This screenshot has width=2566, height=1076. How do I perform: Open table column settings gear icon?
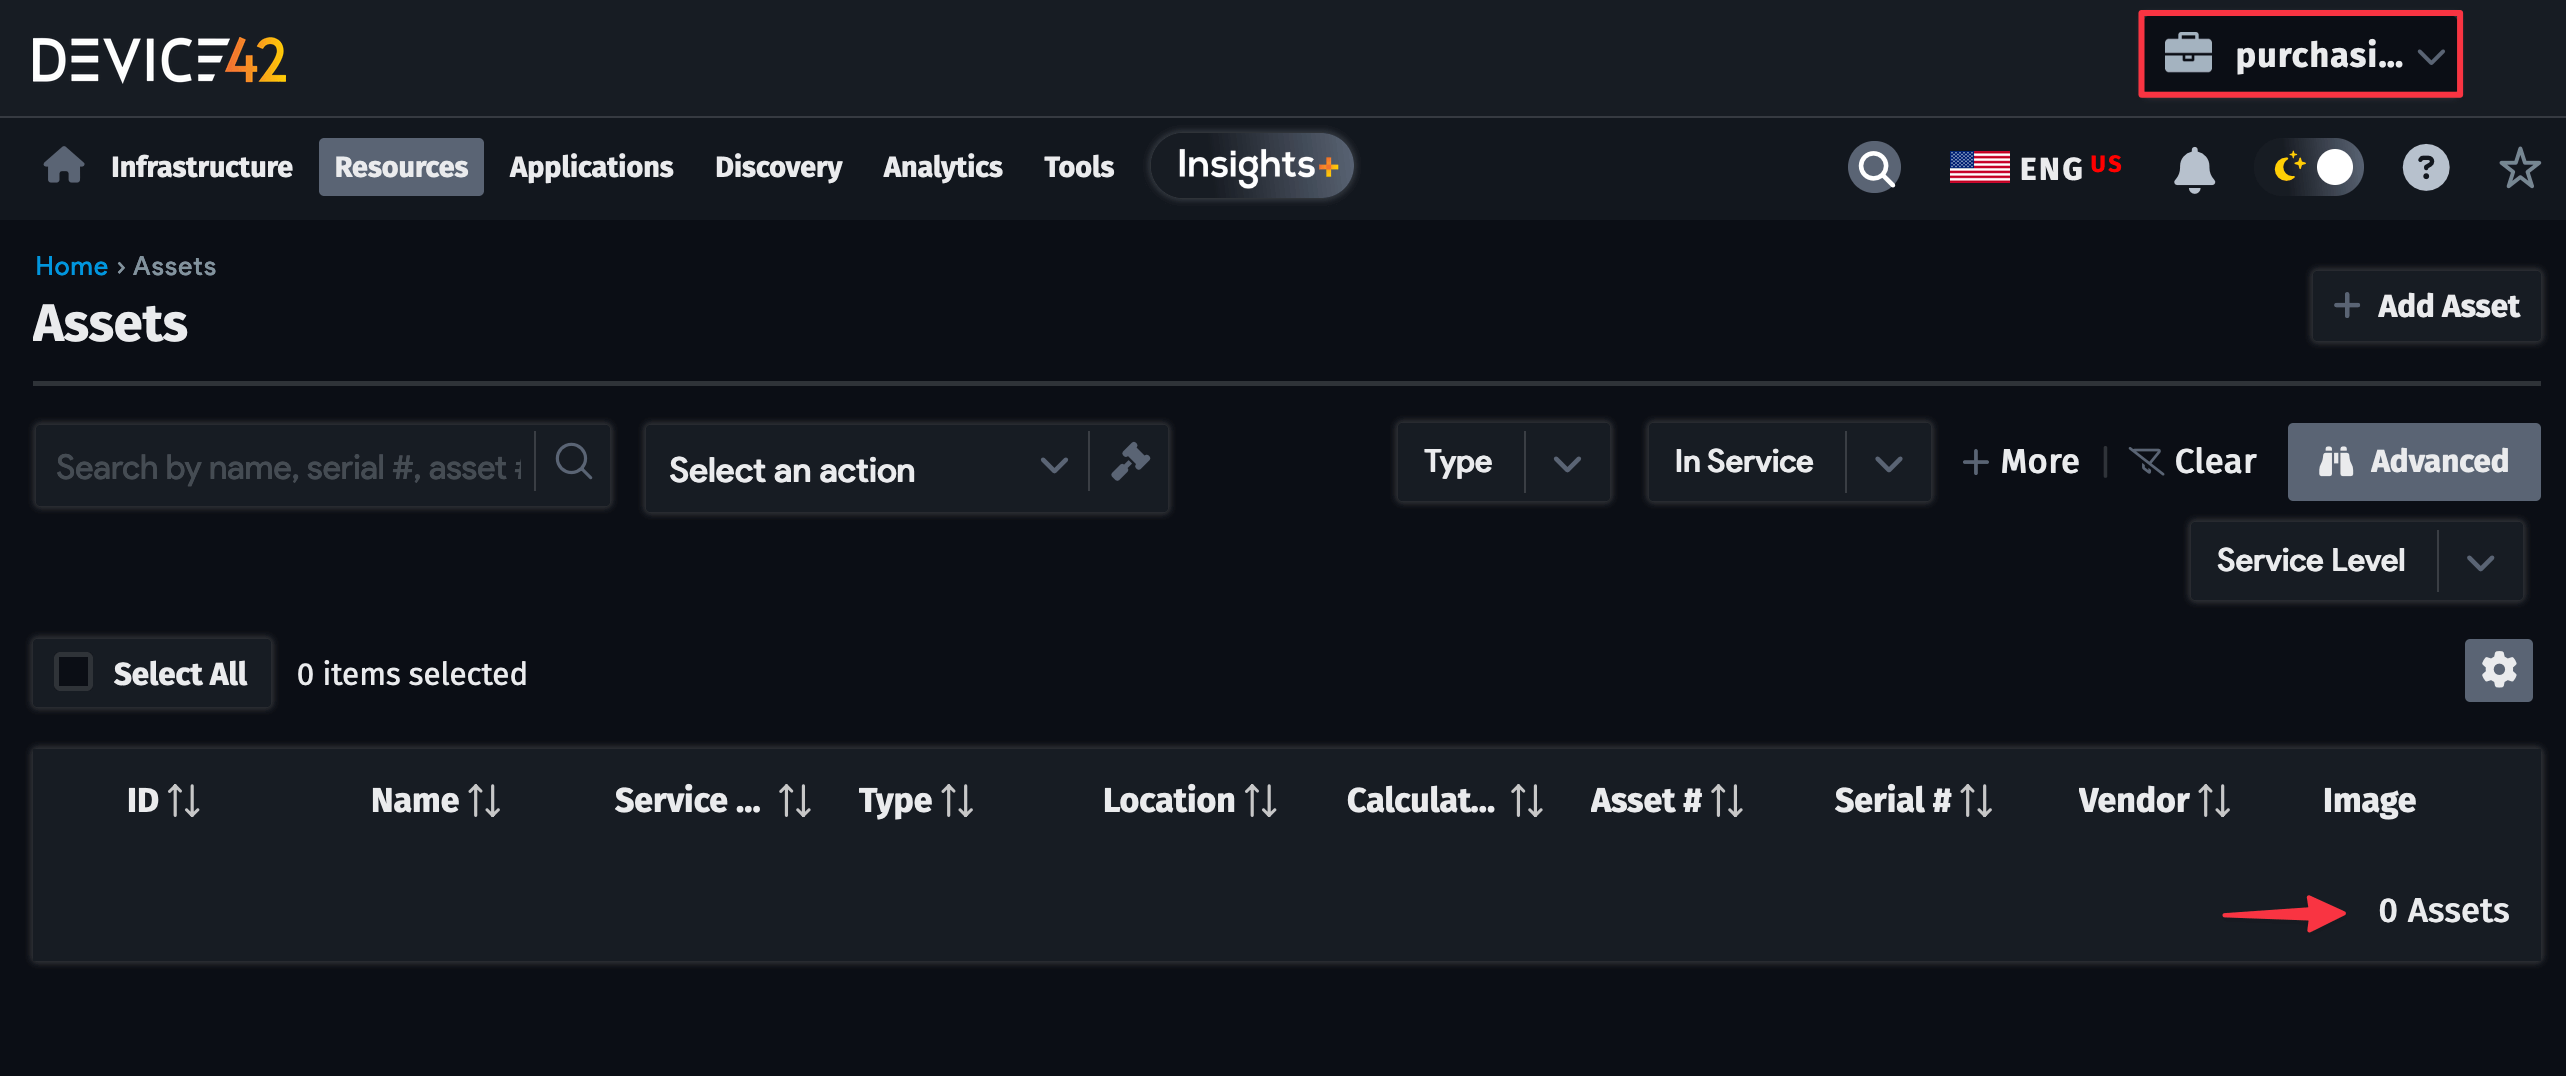tap(2498, 670)
